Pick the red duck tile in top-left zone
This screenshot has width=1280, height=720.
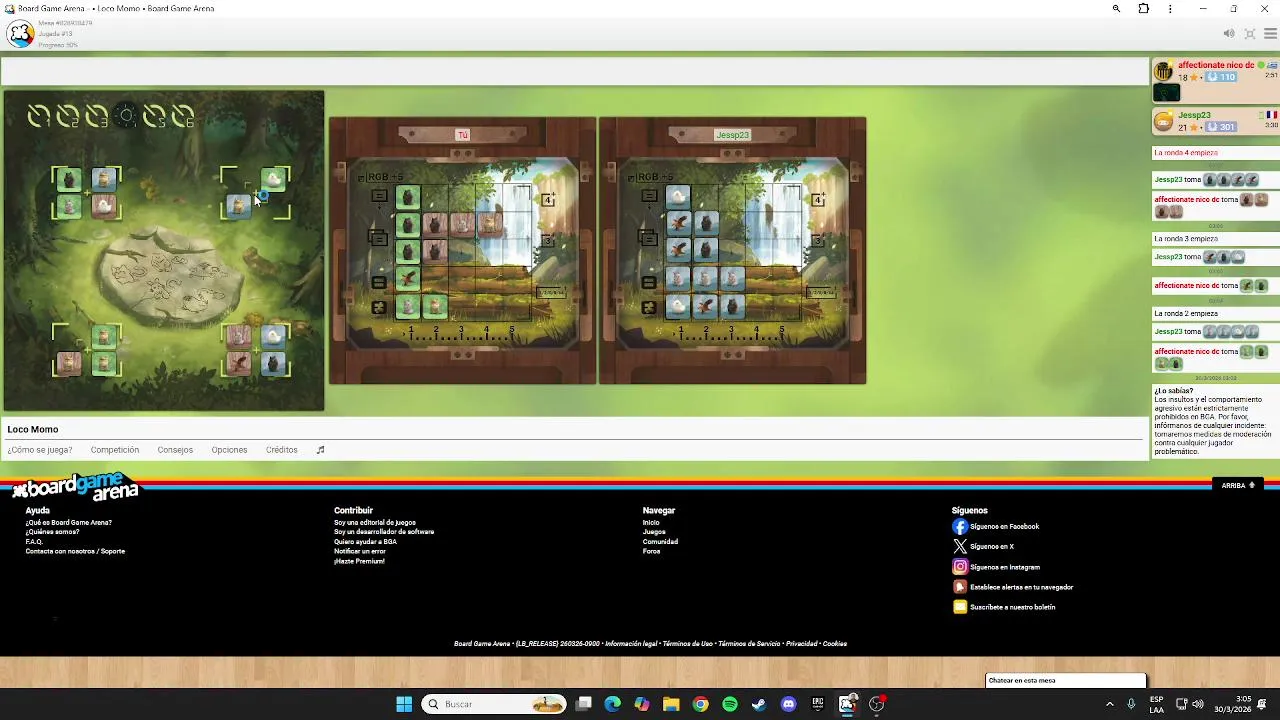tap(104, 207)
